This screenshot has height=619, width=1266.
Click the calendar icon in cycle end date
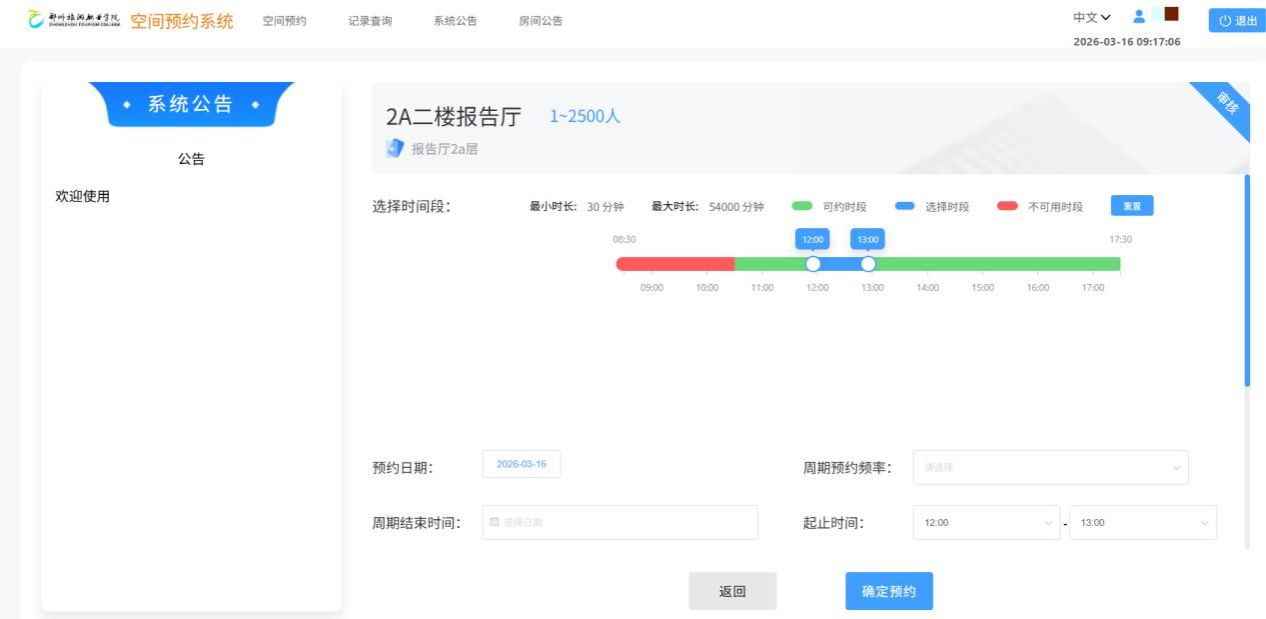494,522
